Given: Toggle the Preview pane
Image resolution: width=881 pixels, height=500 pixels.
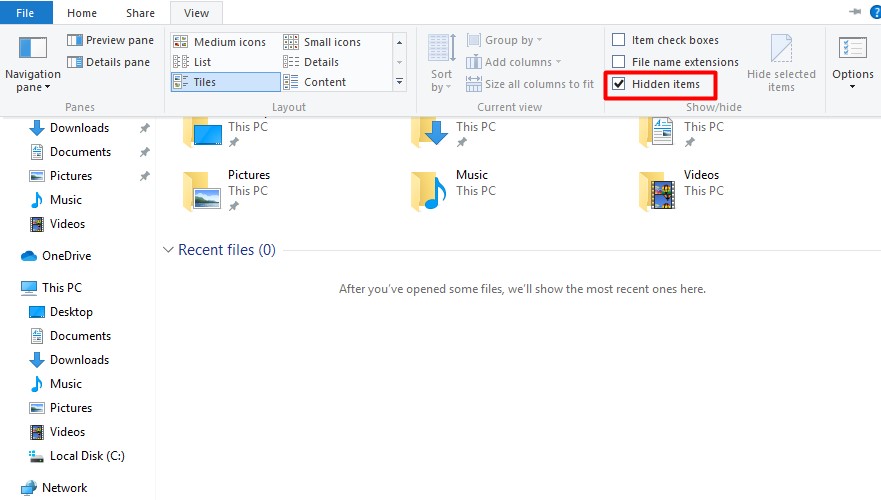Looking at the screenshot, I should [x=110, y=40].
